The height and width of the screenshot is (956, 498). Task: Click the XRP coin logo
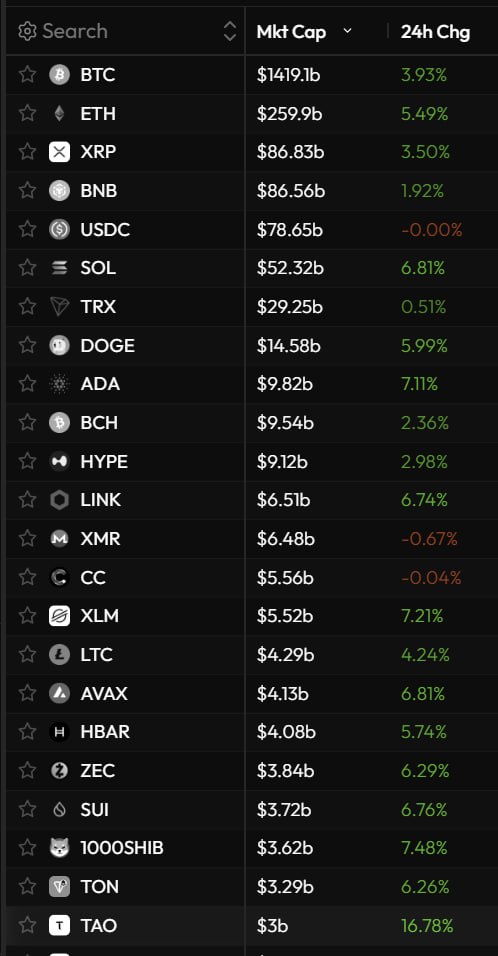click(59, 152)
